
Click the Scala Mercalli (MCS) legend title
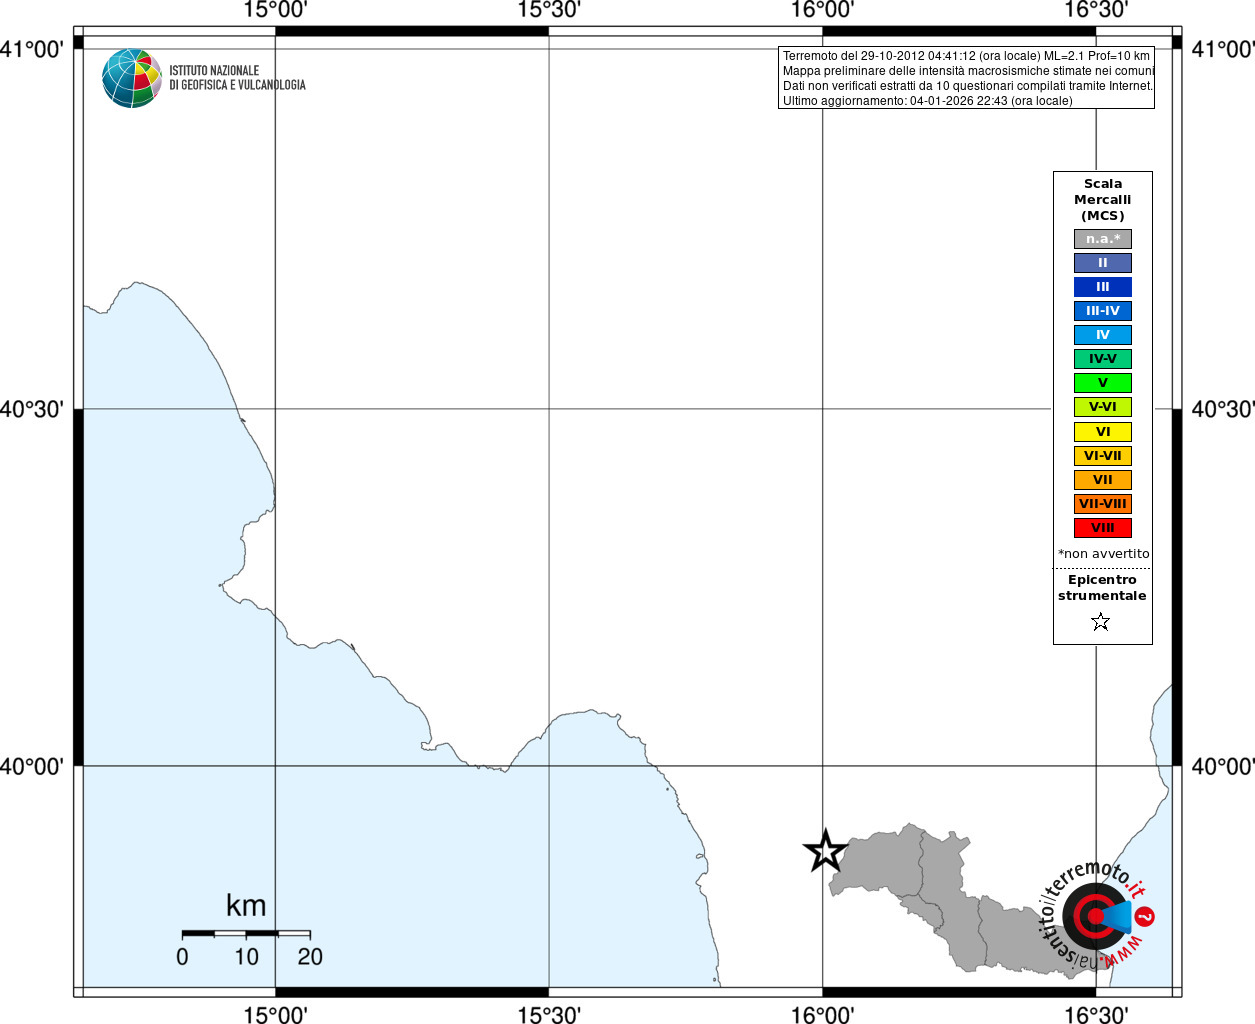(x=1103, y=200)
